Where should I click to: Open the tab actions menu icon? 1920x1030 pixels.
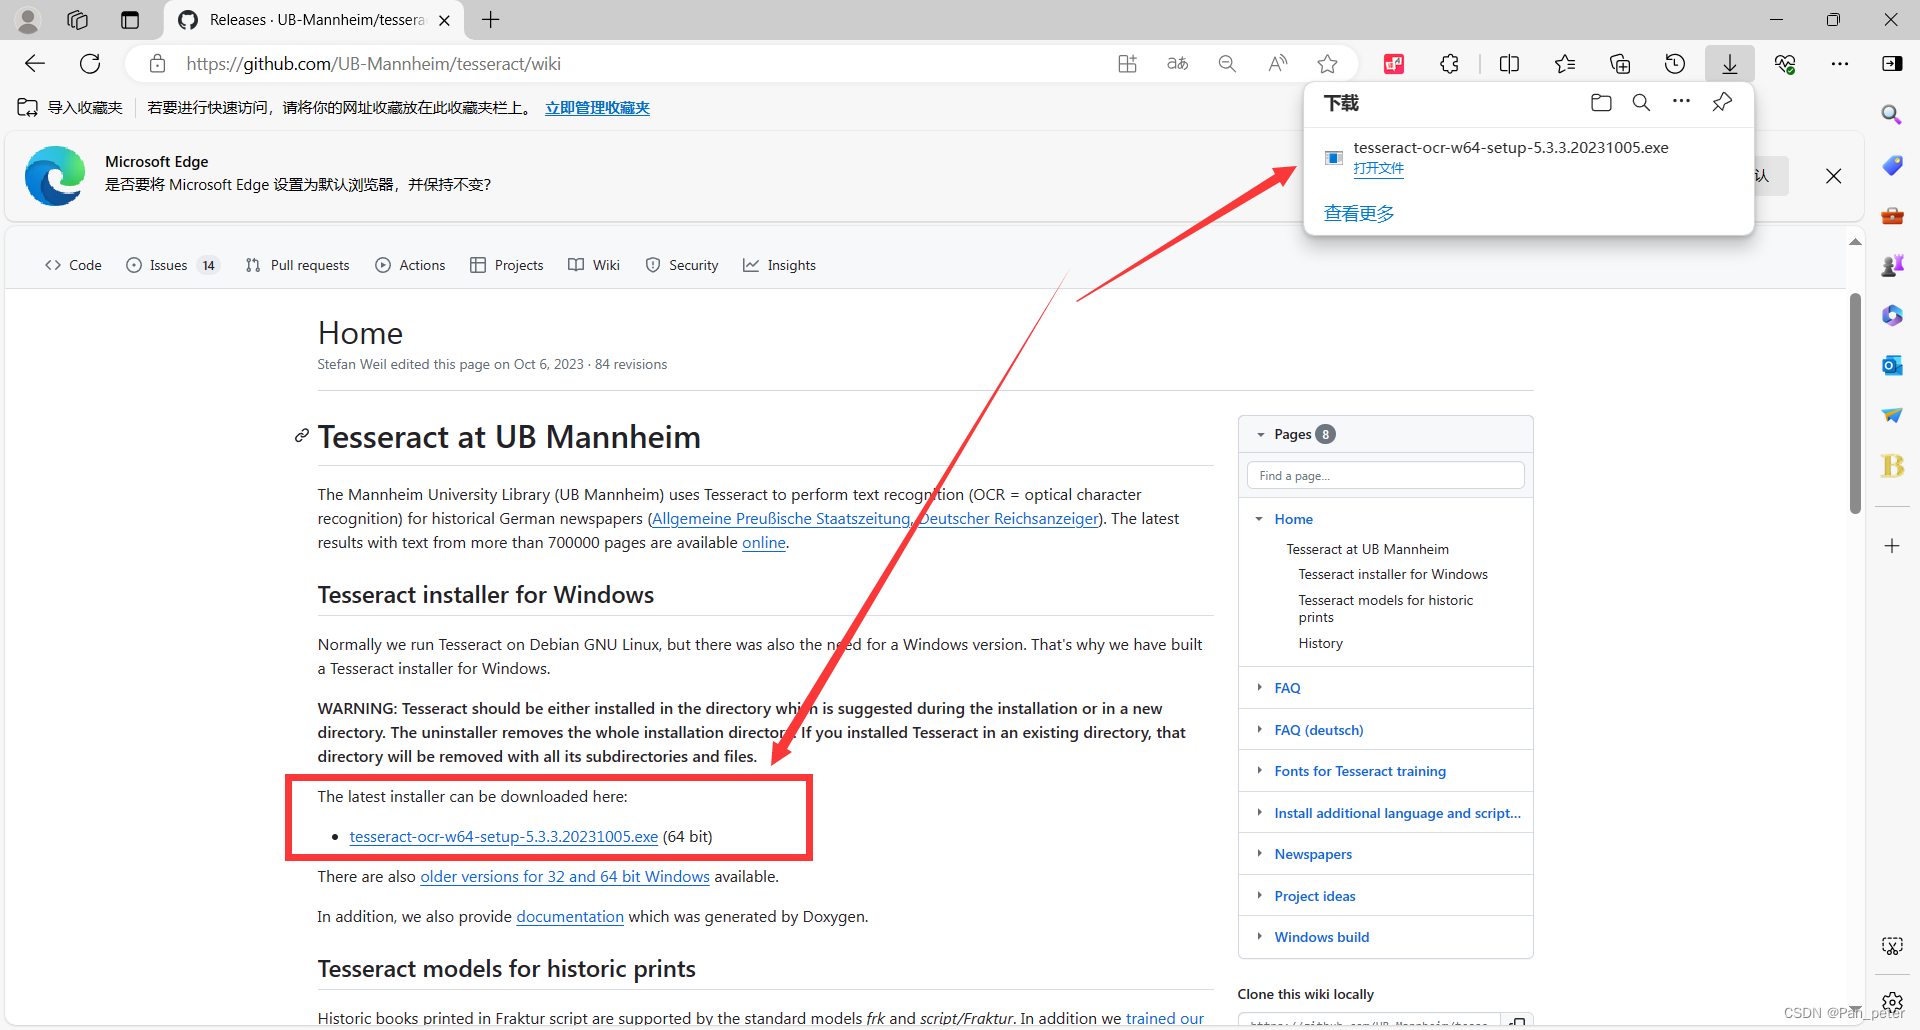[x=130, y=20]
